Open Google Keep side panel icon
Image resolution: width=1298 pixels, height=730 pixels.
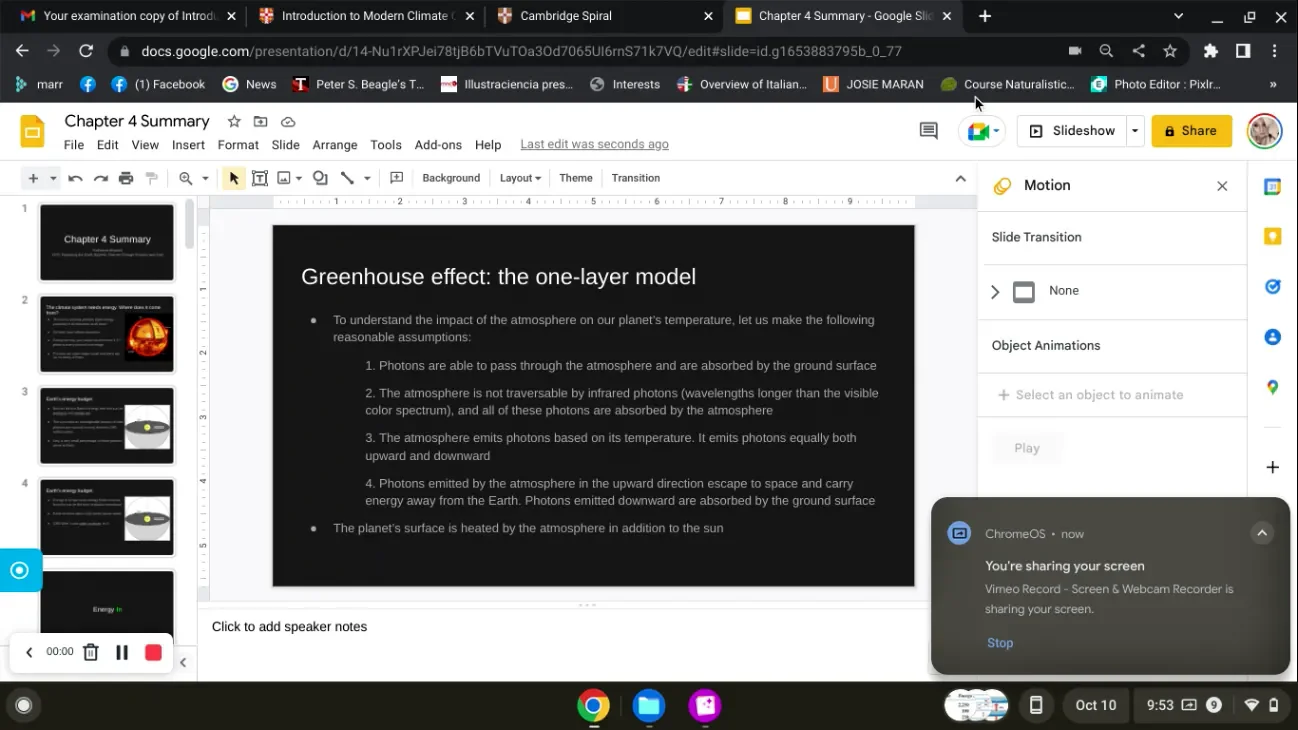[1273, 236]
